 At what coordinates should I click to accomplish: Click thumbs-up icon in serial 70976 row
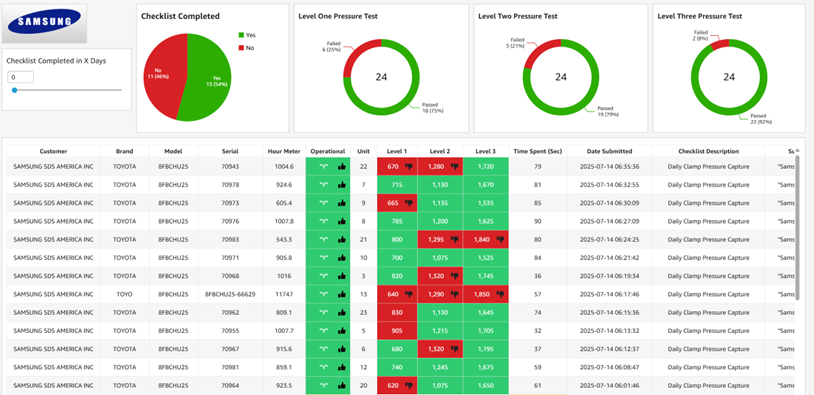tap(342, 221)
